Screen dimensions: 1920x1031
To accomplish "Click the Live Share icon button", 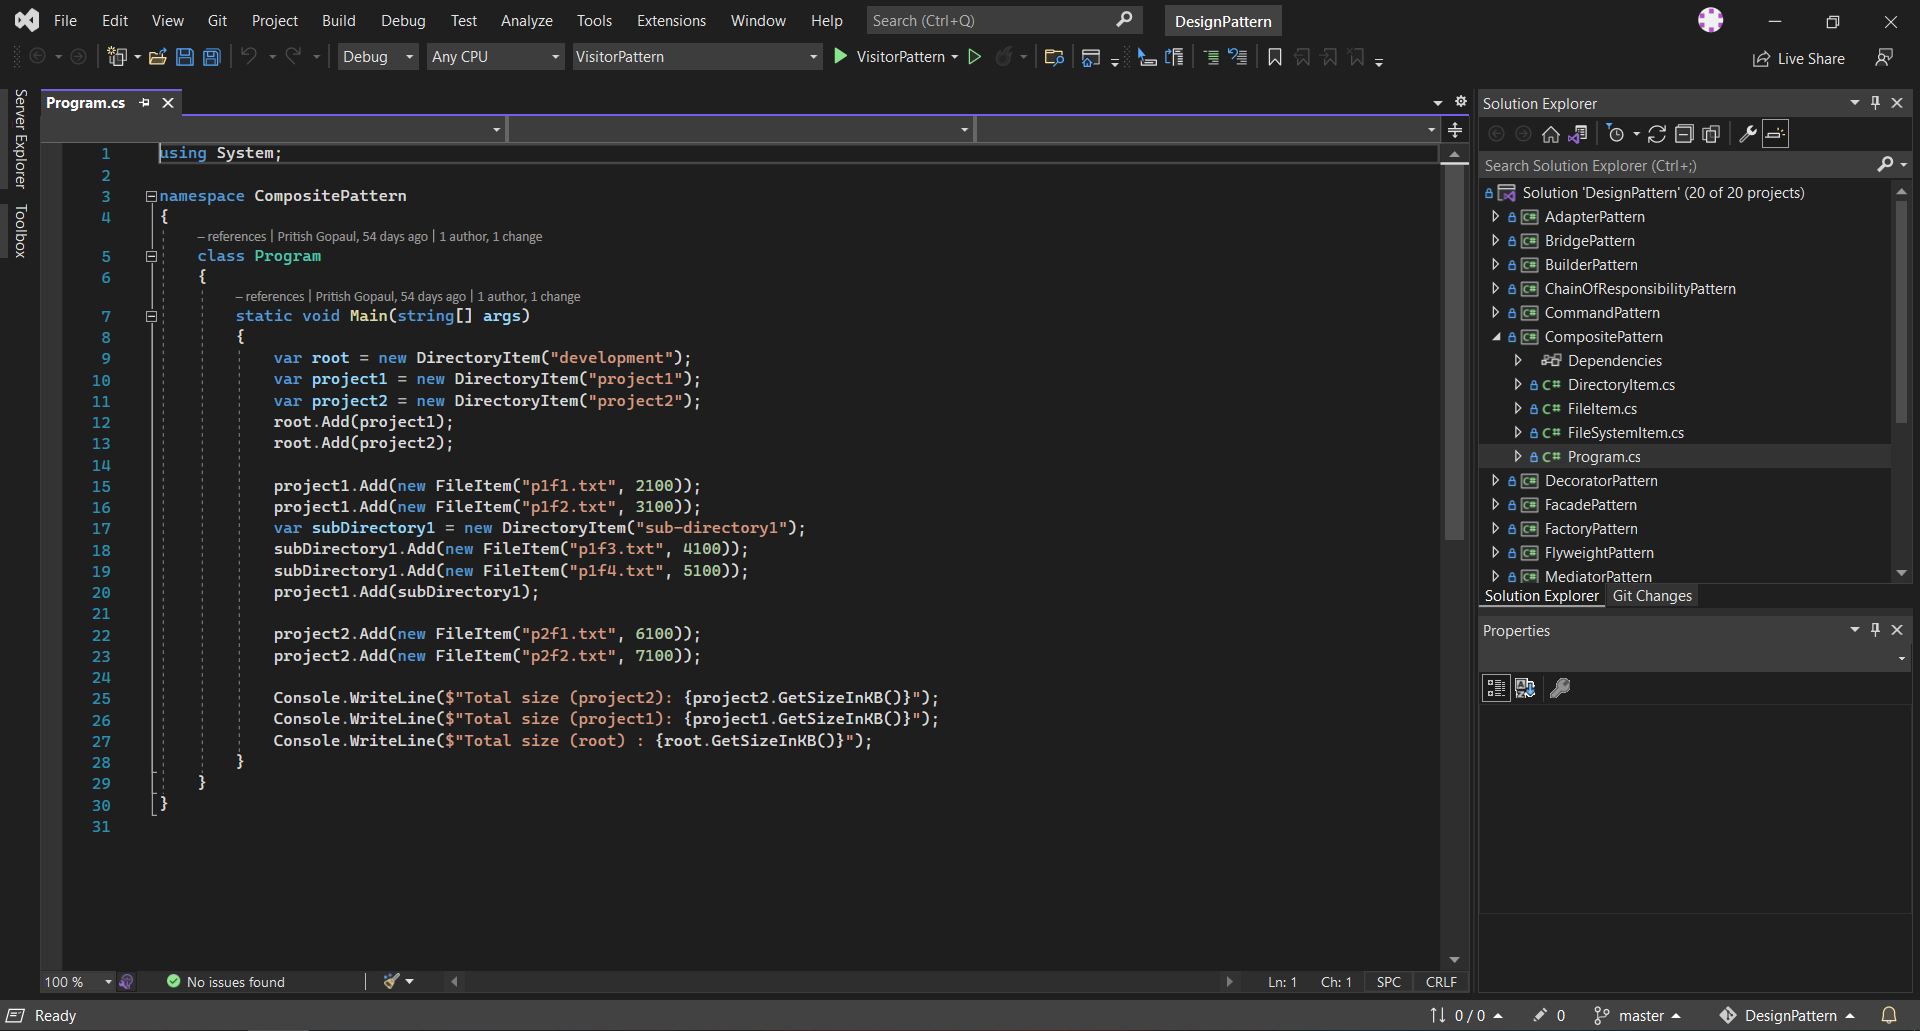I will [x=1799, y=59].
